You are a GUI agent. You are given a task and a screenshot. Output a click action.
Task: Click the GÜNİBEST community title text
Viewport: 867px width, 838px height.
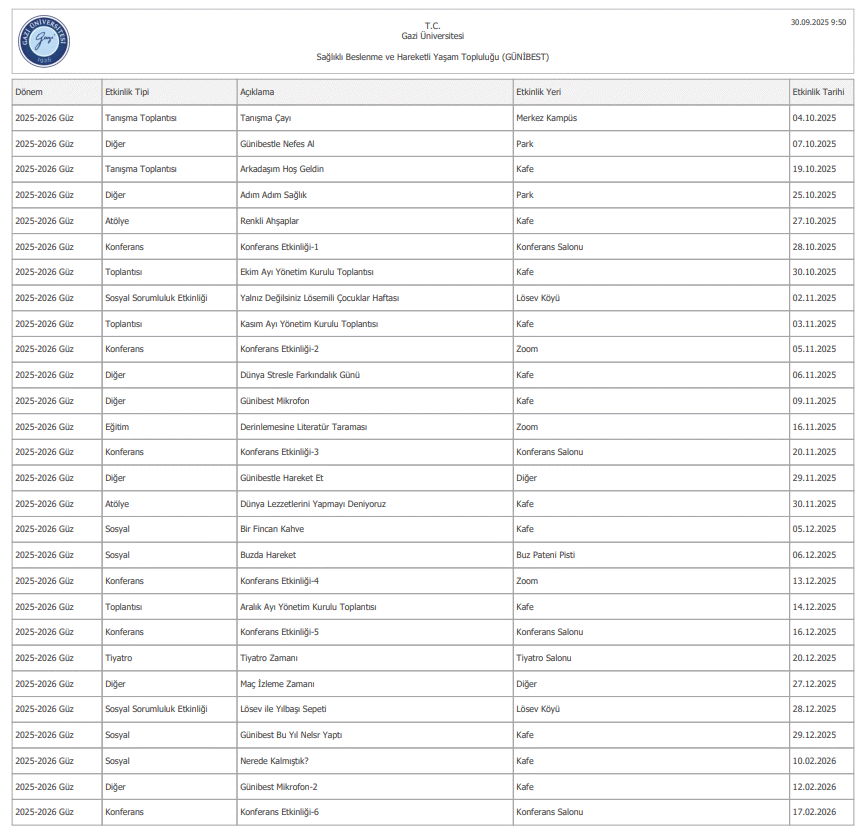point(432,57)
